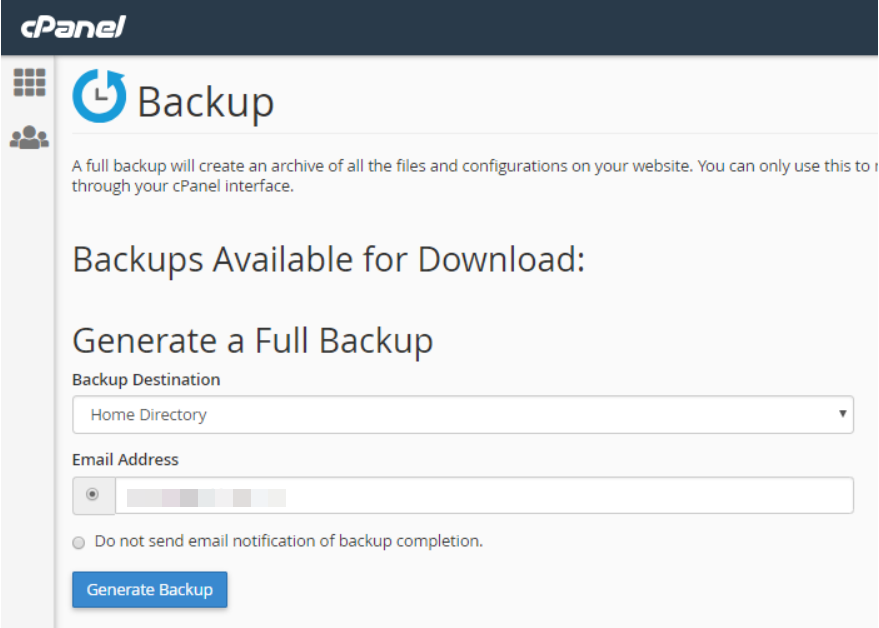879x628 pixels.
Task: Select the email address radio button
Action: [92, 494]
